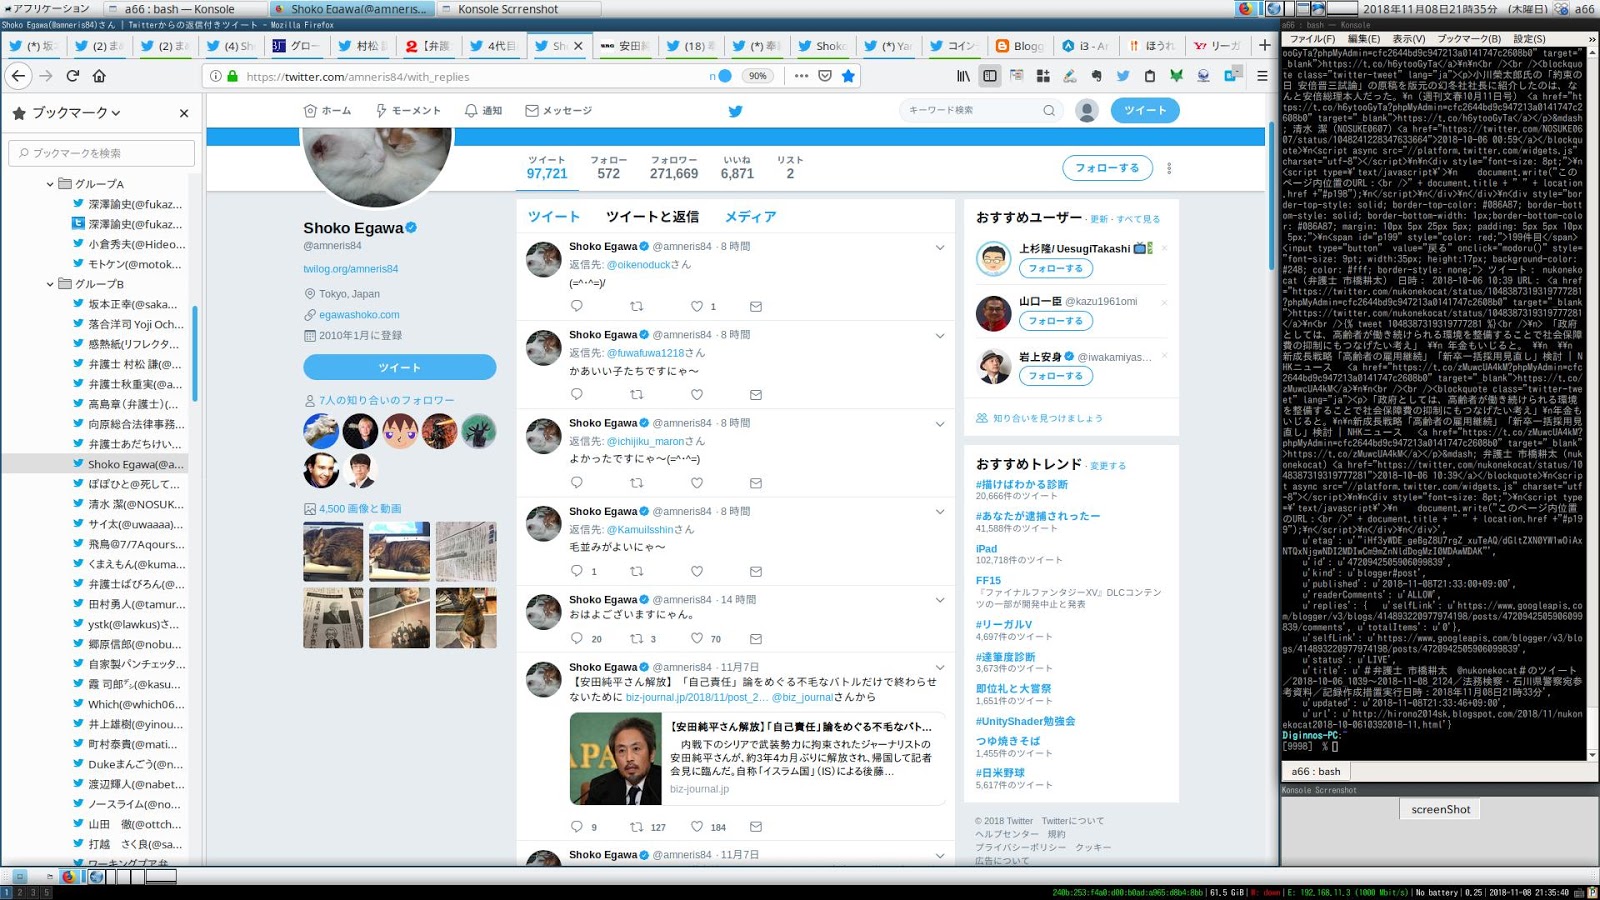The image size is (1600, 900).
Task: Switch to the メディア timeline tab
Action: pyautogui.click(x=750, y=217)
